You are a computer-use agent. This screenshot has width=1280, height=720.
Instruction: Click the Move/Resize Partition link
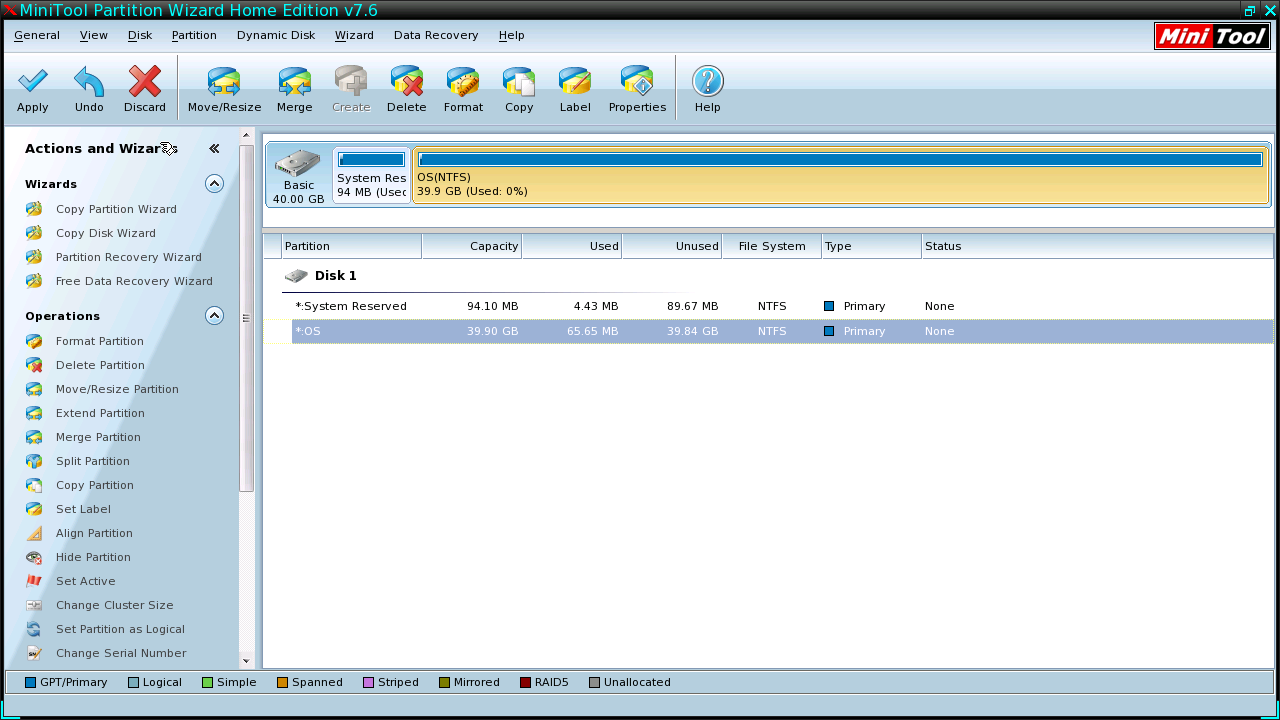pos(117,389)
